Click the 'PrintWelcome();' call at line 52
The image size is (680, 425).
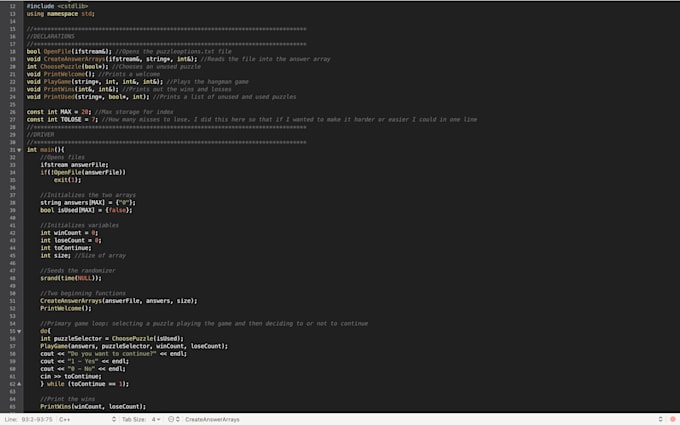[x=66, y=308]
